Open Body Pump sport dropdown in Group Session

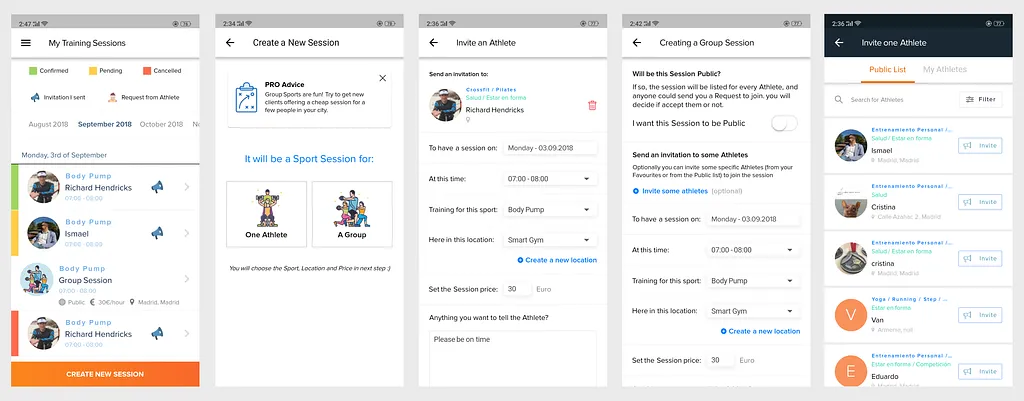754,281
